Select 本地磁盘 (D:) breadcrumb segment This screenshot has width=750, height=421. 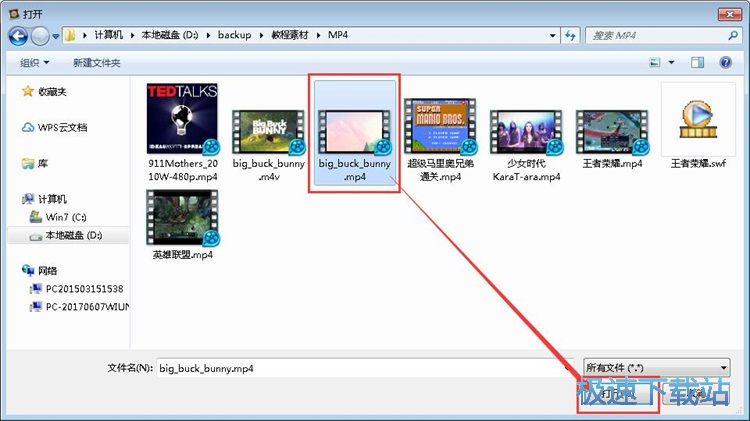[x=170, y=35]
